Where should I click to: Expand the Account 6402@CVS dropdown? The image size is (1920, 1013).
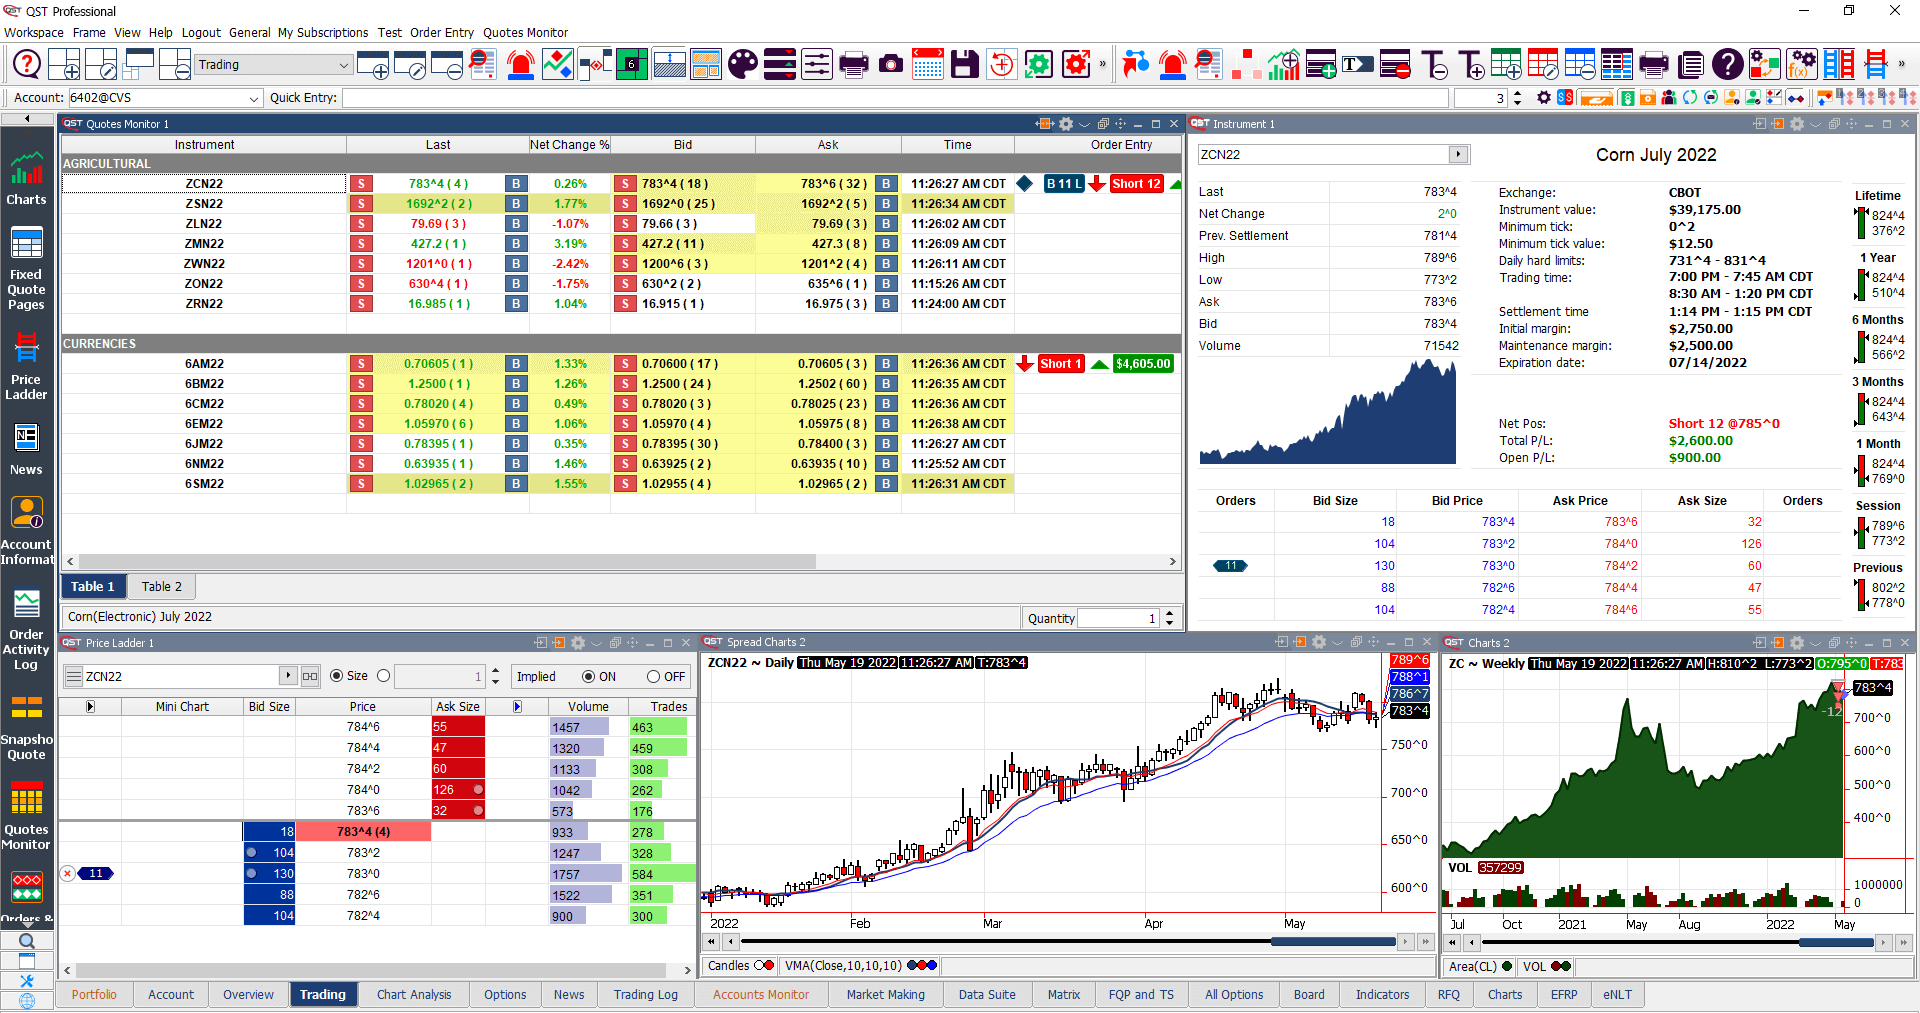point(254,98)
